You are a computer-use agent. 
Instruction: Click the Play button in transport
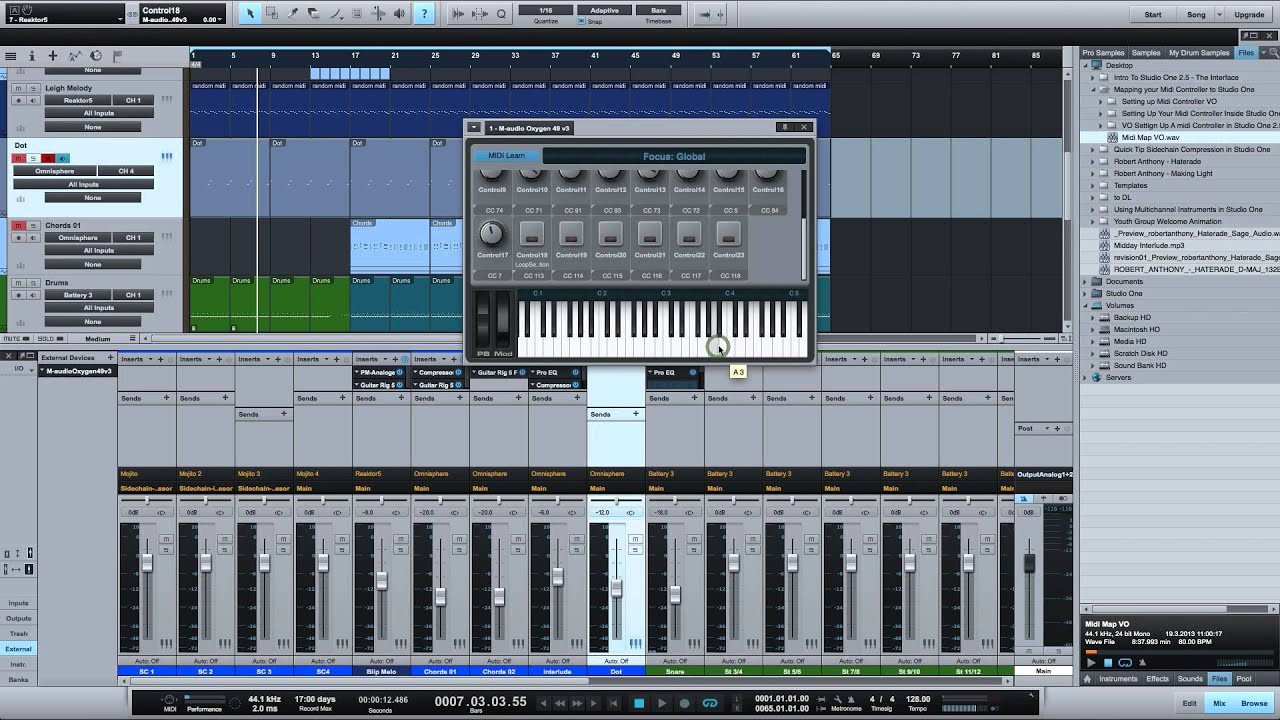click(661, 703)
